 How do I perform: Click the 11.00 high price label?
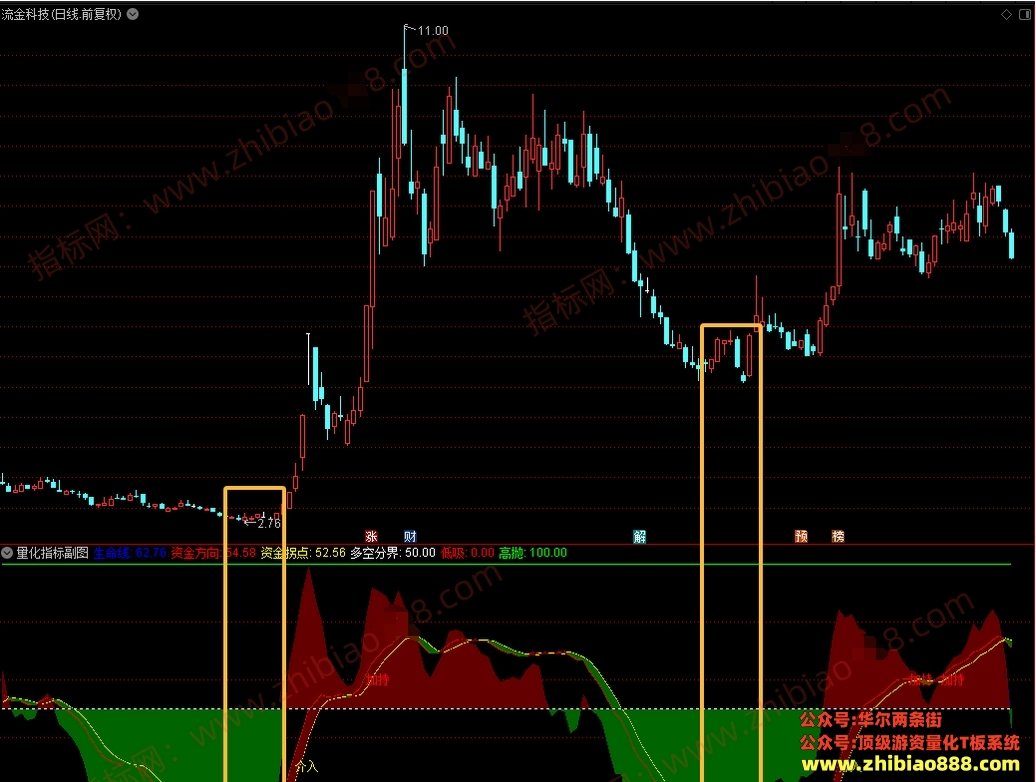pos(433,30)
